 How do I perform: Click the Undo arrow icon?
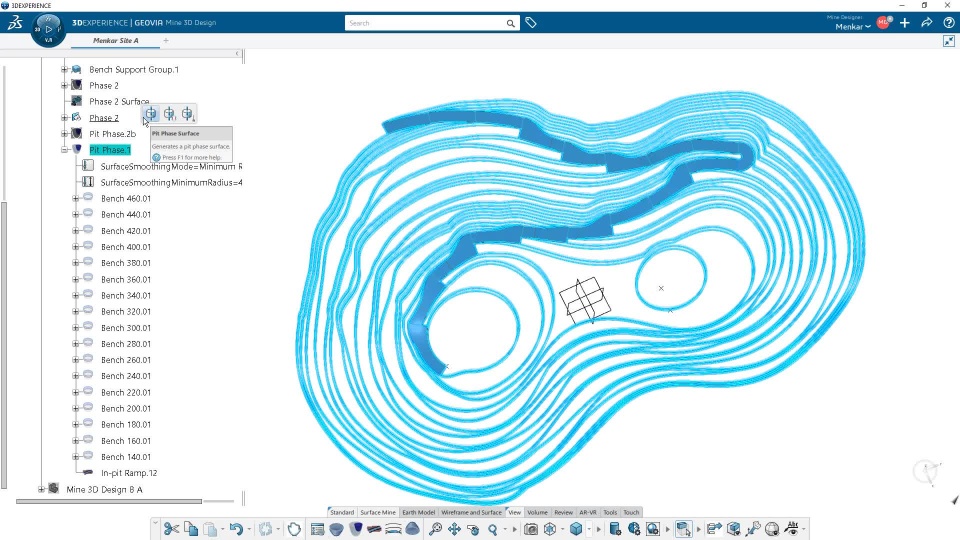(x=236, y=529)
